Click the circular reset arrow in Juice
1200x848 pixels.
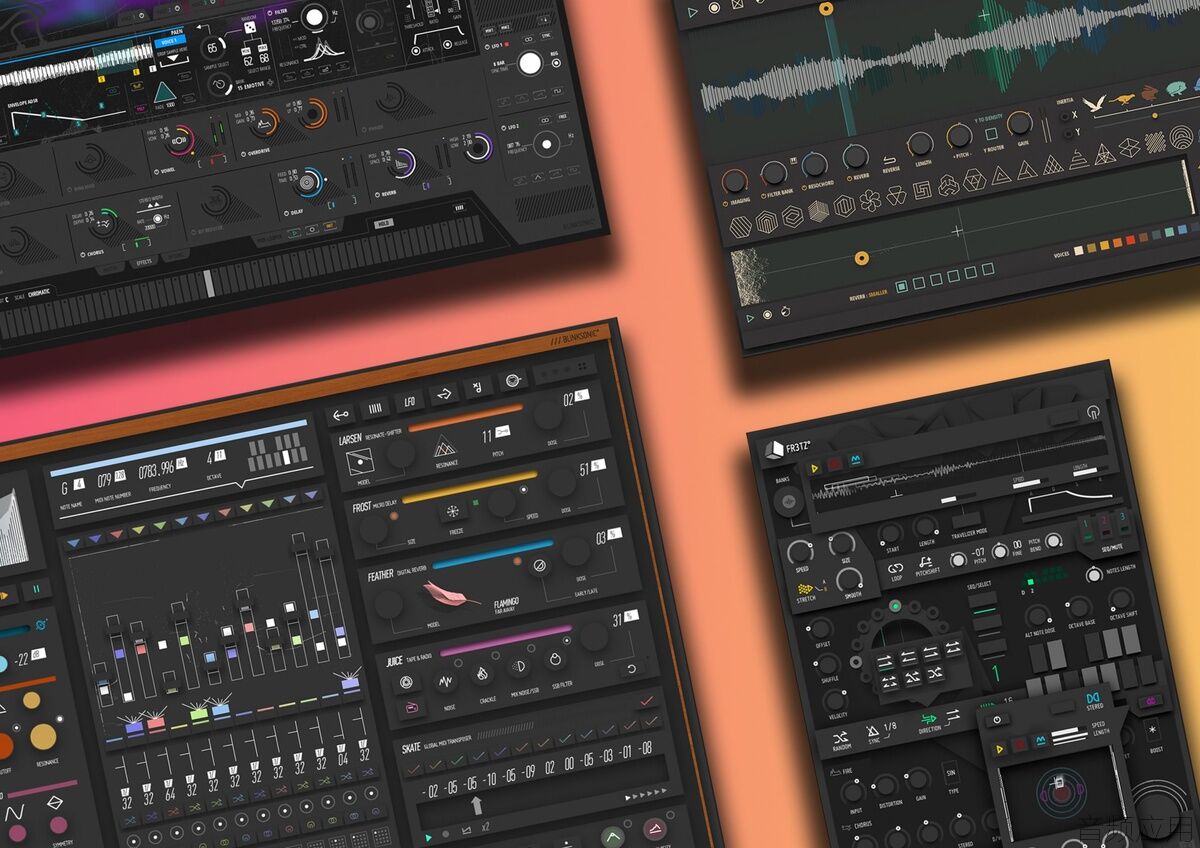[x=631, y=668]
